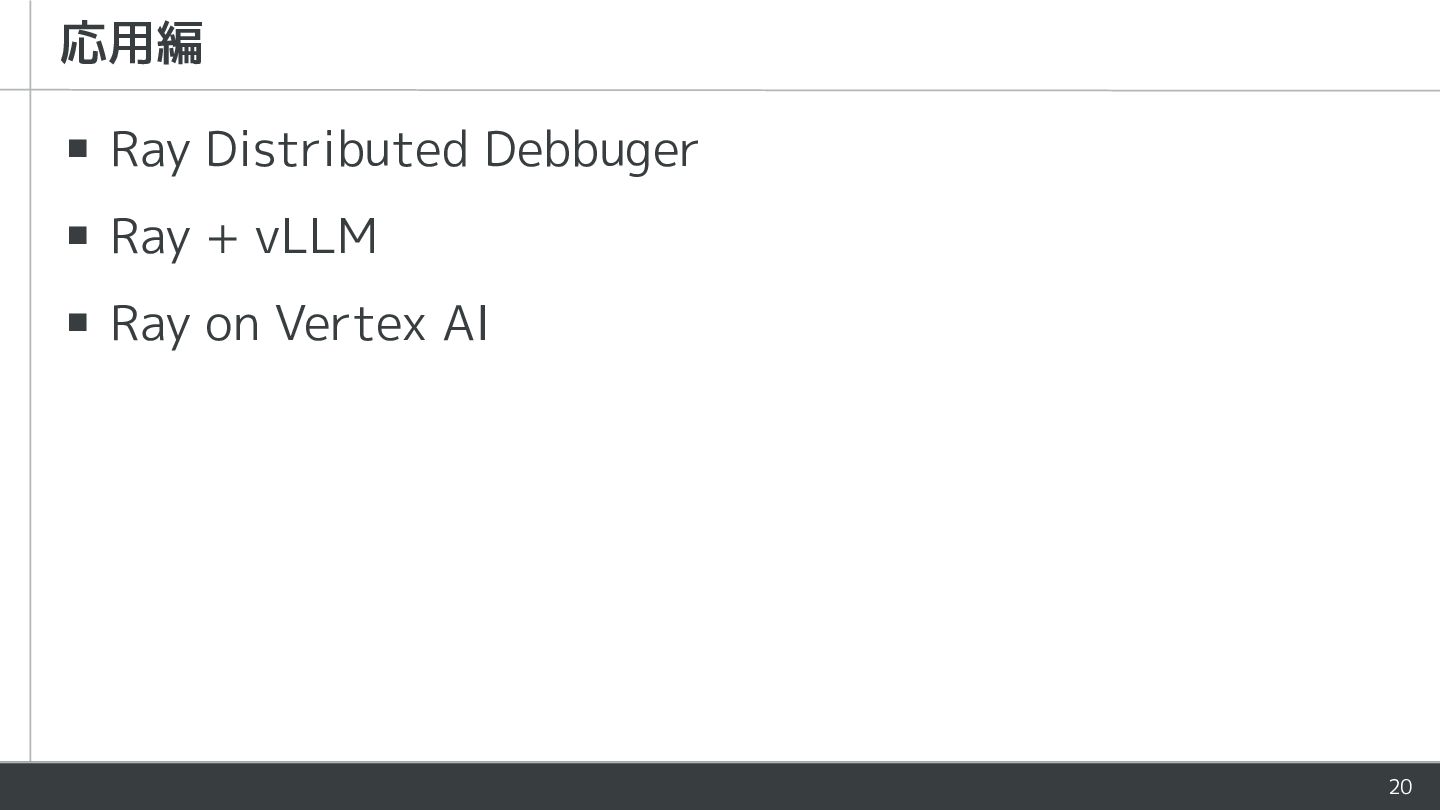The width and height of the screenshot is (1440, 810).
Task: Click the word Ray in second bullet
Action: pos(149,237)
